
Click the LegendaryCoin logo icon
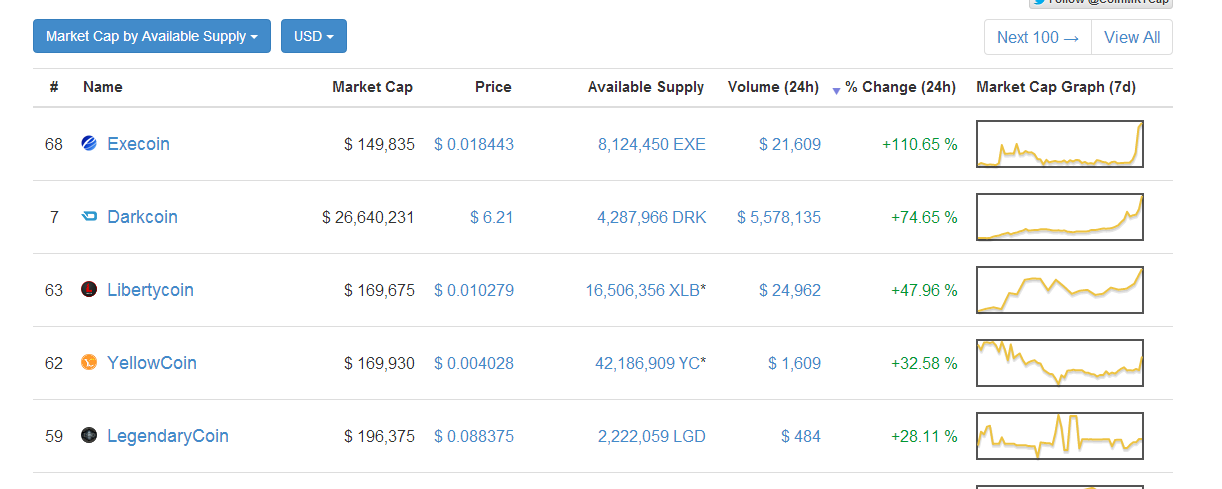pos(89,435)
